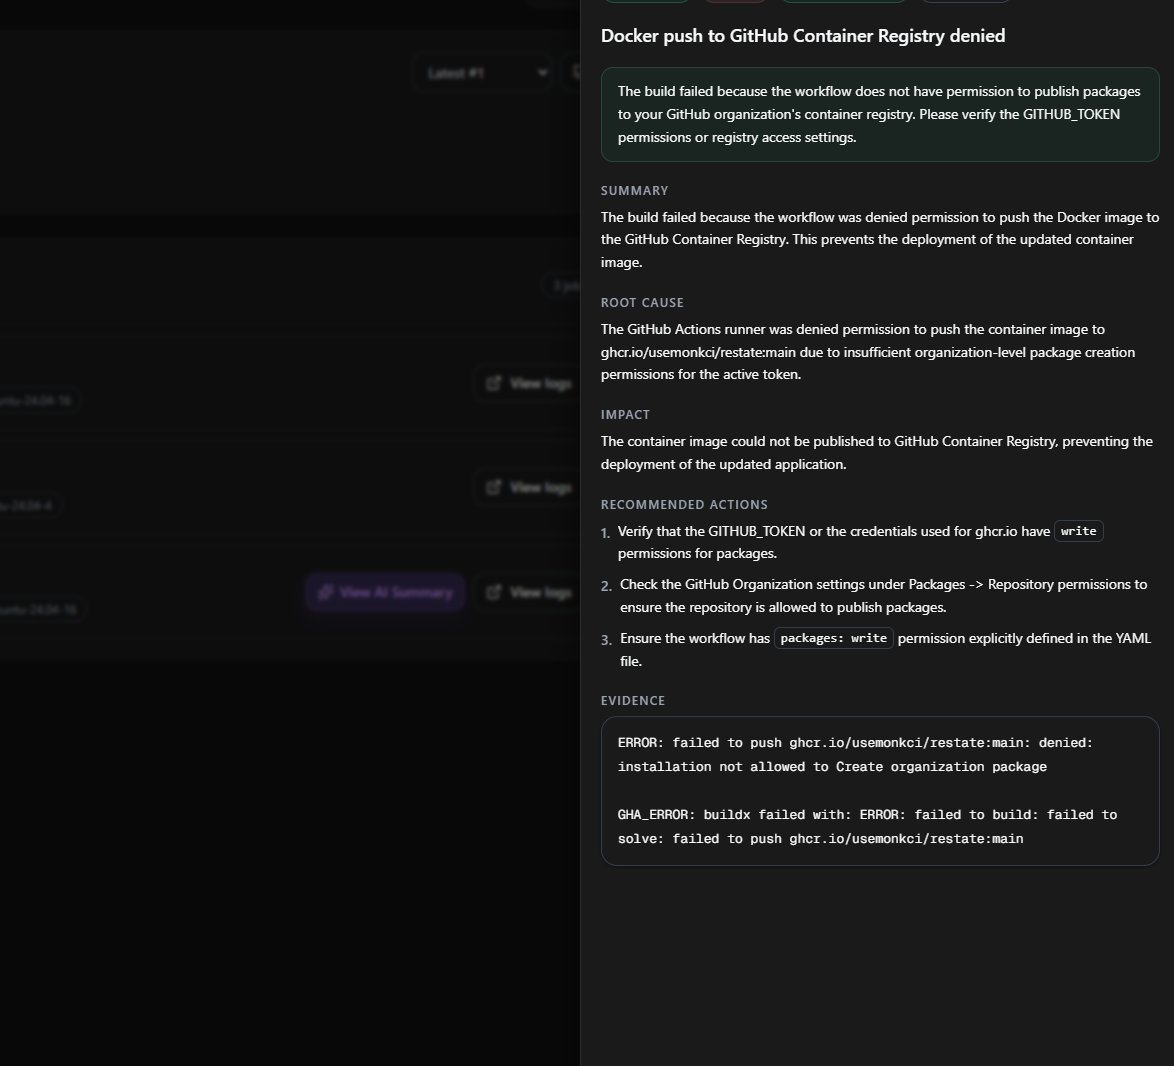Click recommended action 2 about Organization settings
The height and width of the screenshot is (1066, 1174).
coord(883,596)
